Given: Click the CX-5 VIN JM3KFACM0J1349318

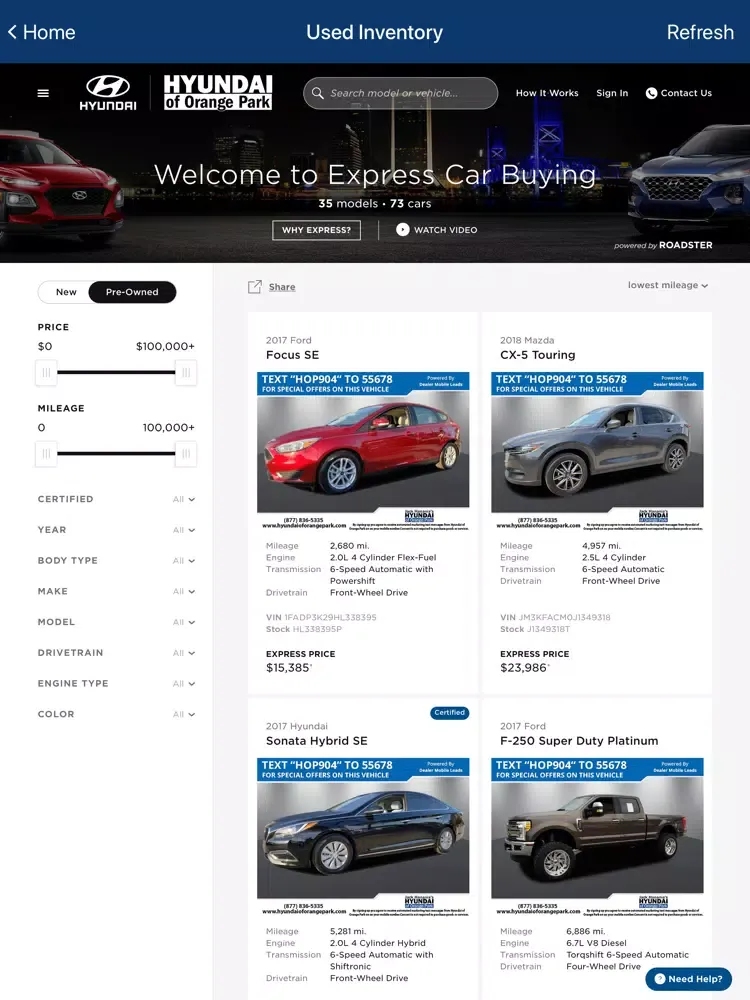Looking at the screenshot, I should click(x=564, y=617).
